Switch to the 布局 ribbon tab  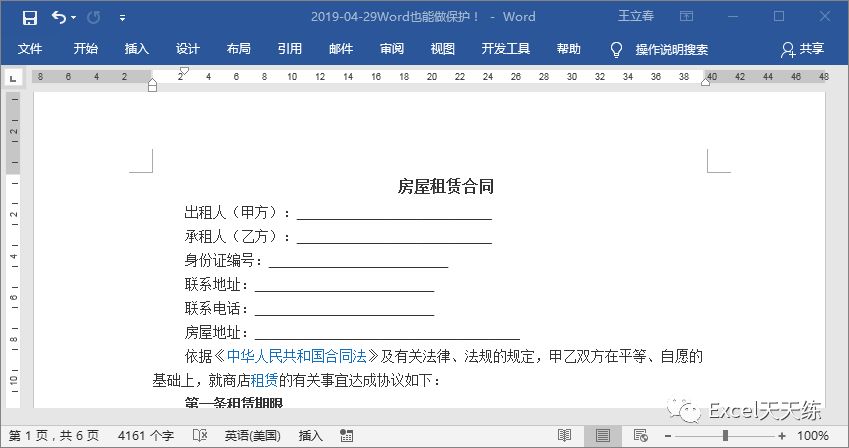238,49
